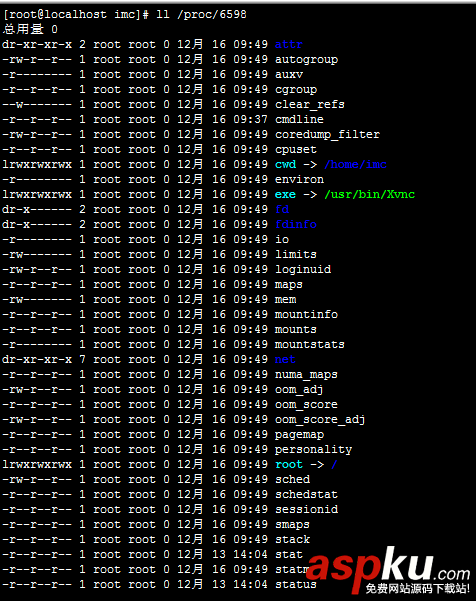Click the 'personality' file name
476x601 pixels.
click(313, 449)
